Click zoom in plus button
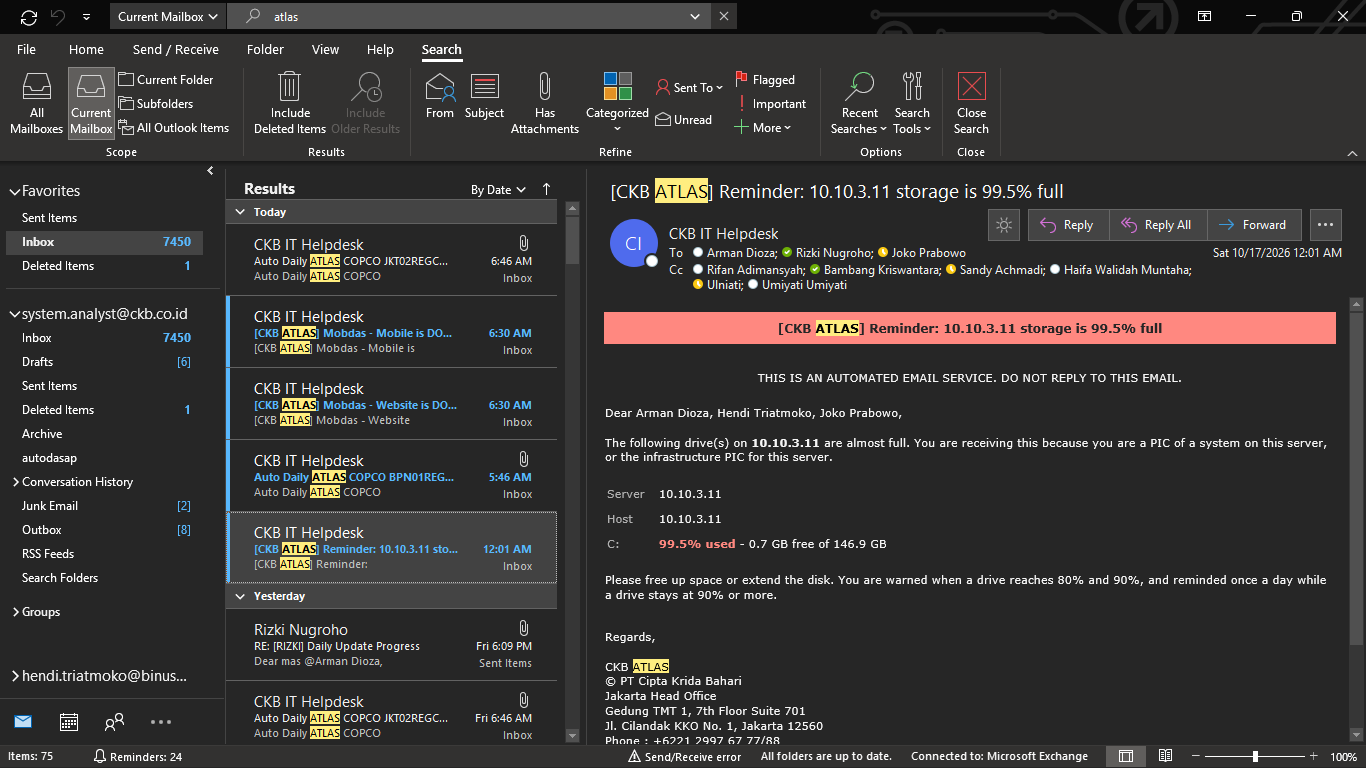Viewport: 1366px width, 768px height. [x=1314, y=757]
